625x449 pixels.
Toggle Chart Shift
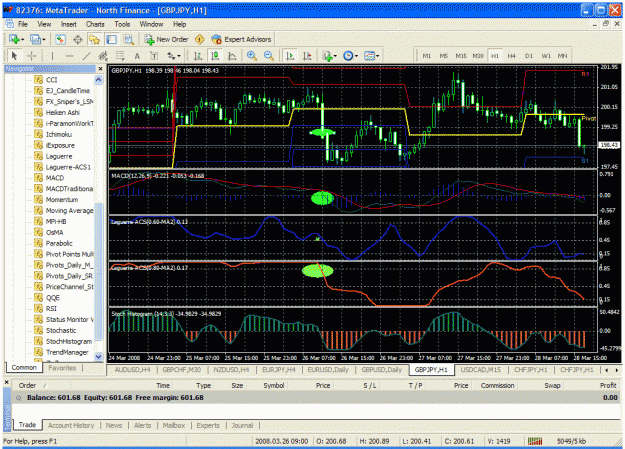tap(307, 56)
